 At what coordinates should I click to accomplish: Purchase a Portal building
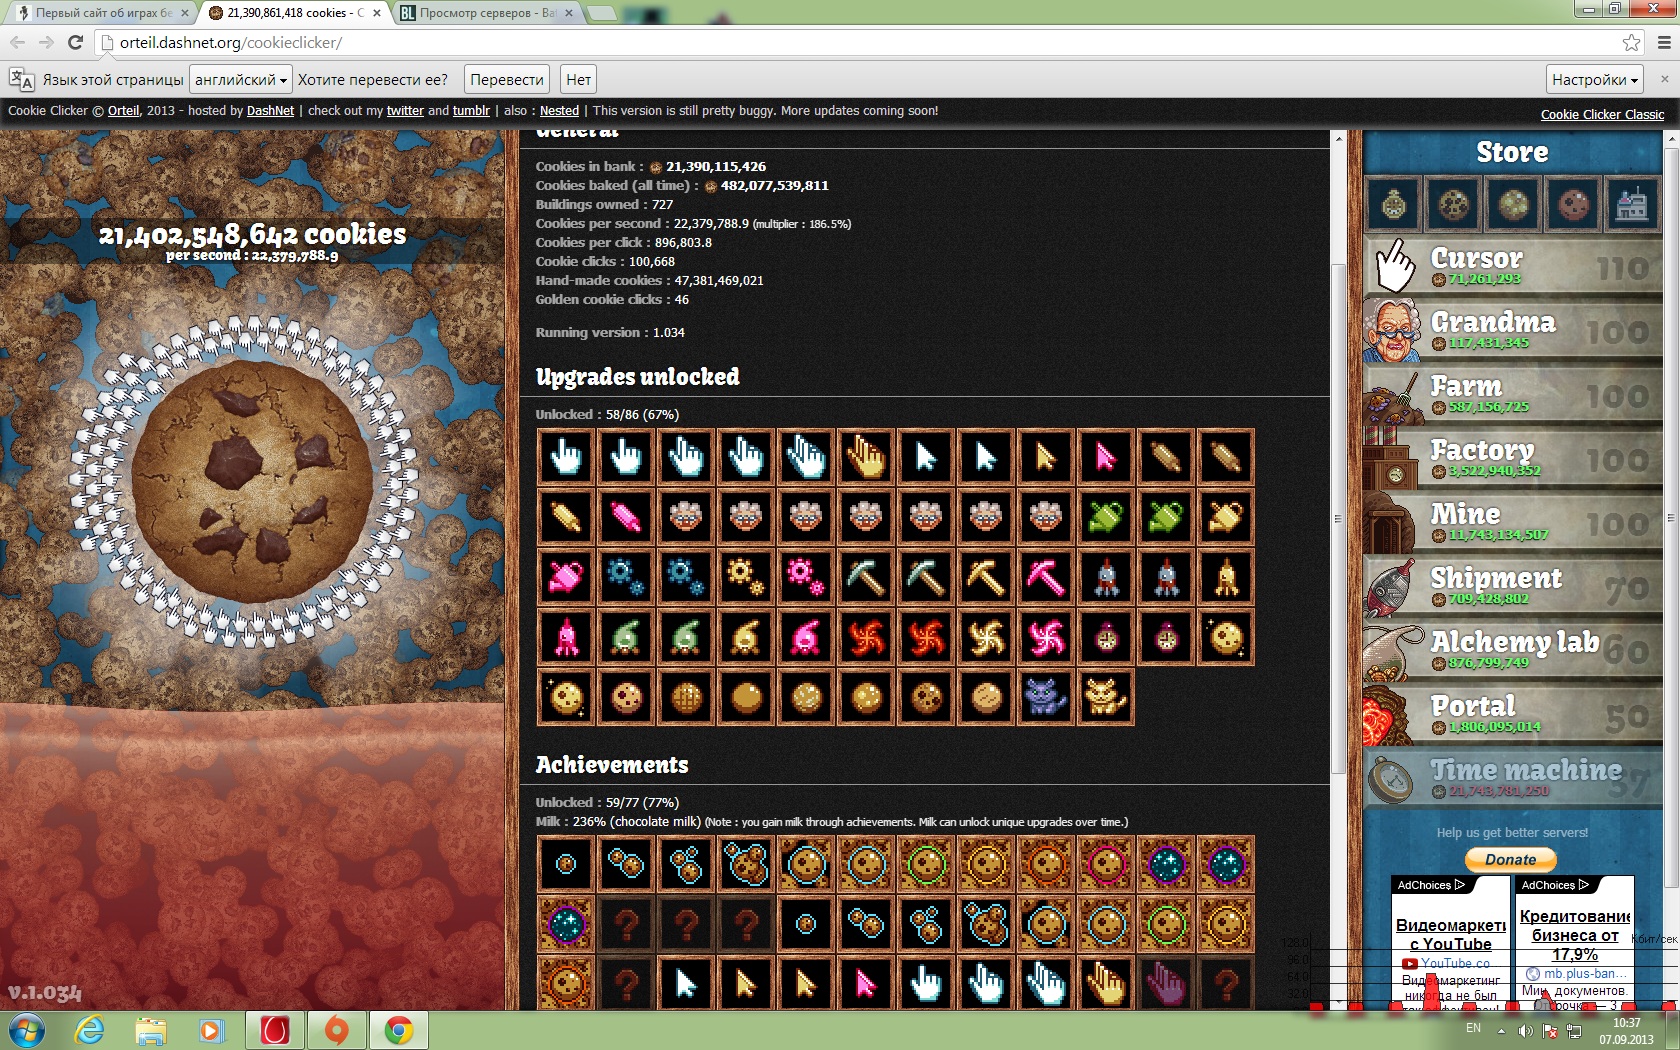[x=1512, y=714]
